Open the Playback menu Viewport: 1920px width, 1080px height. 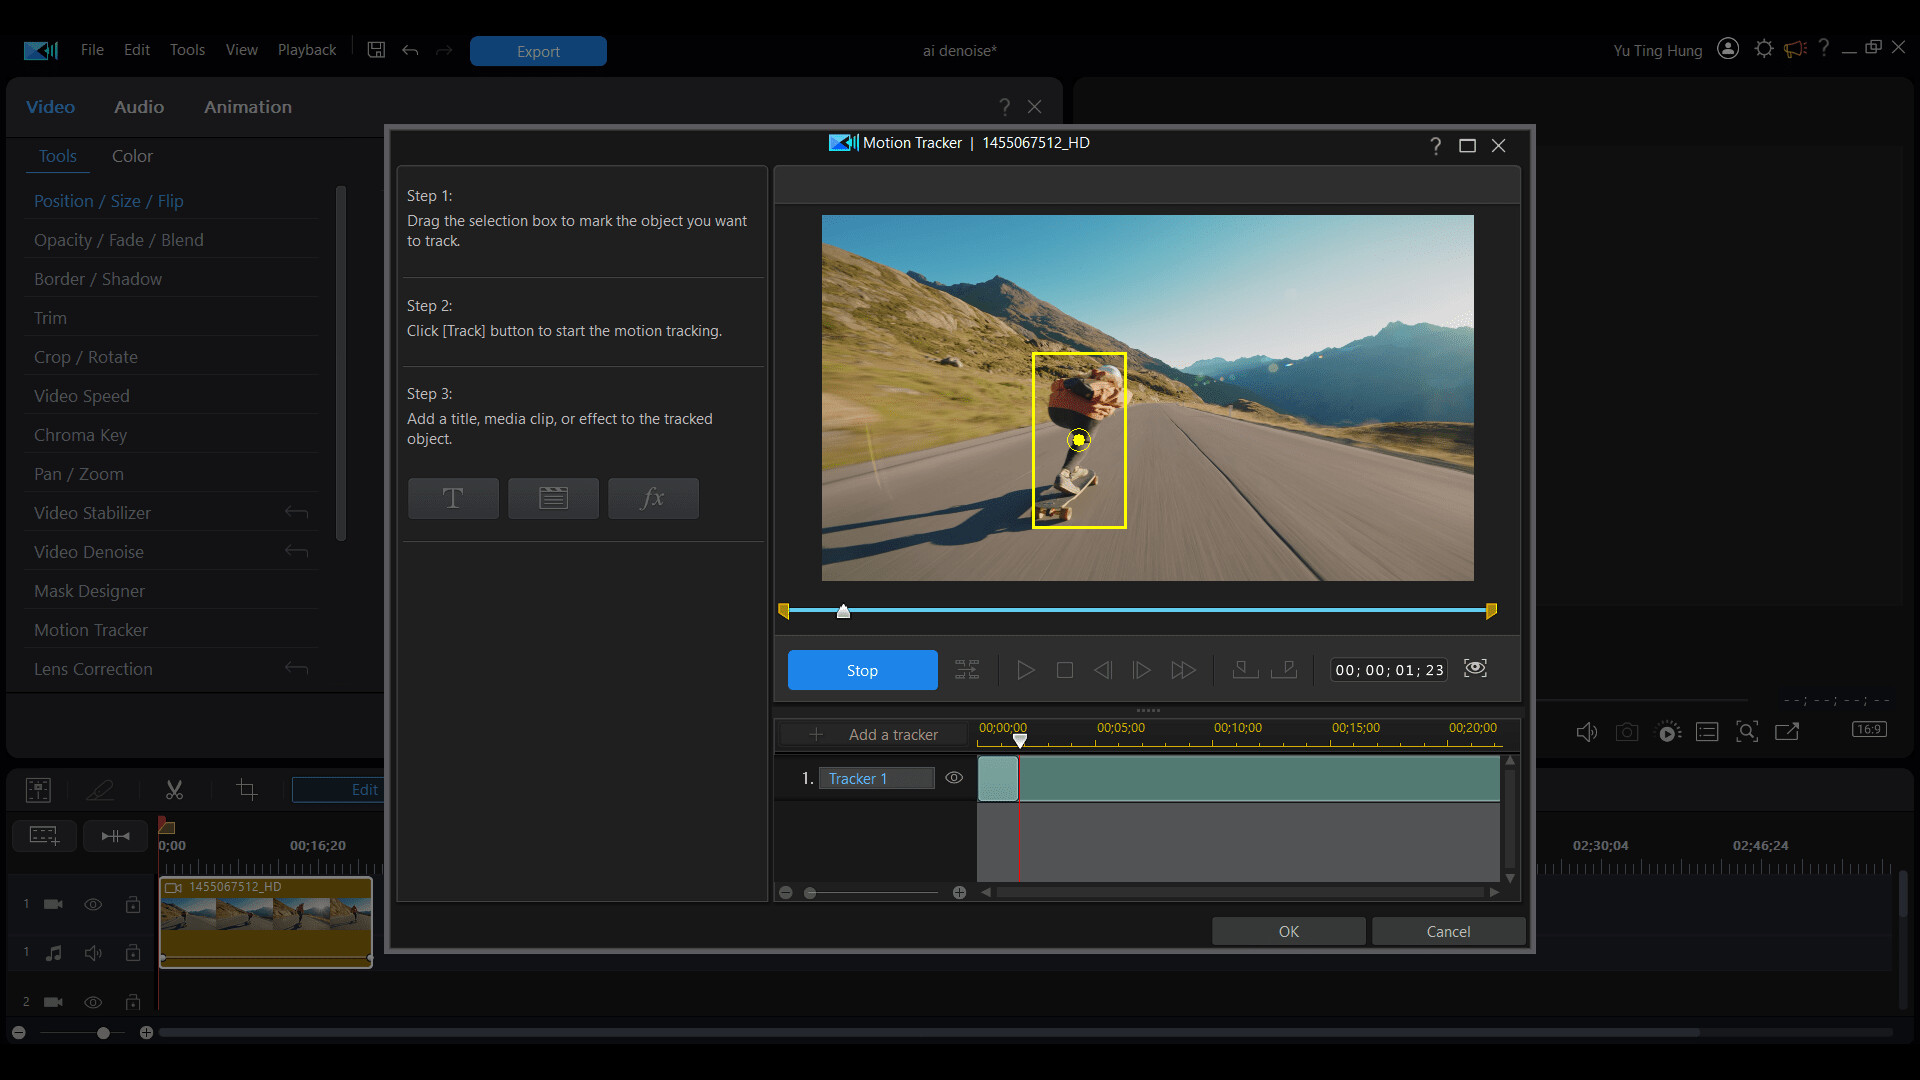(x=306, y=50)
